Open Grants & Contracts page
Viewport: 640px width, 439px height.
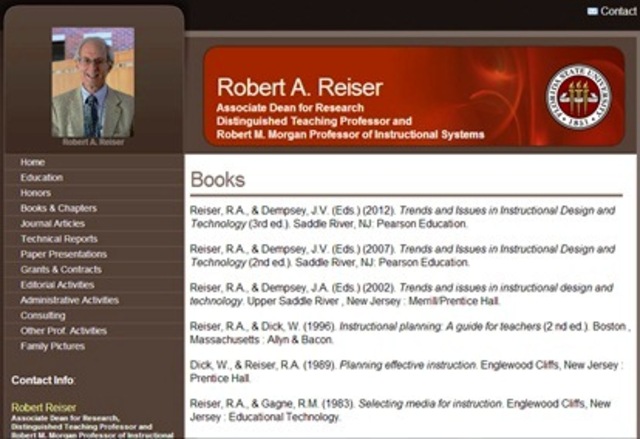coord(61,269)
